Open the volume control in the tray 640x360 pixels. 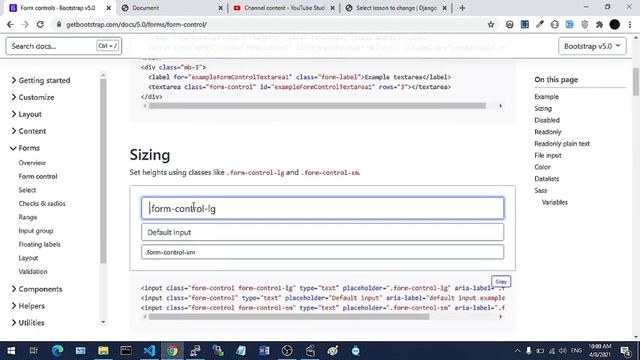coord(563,351)
